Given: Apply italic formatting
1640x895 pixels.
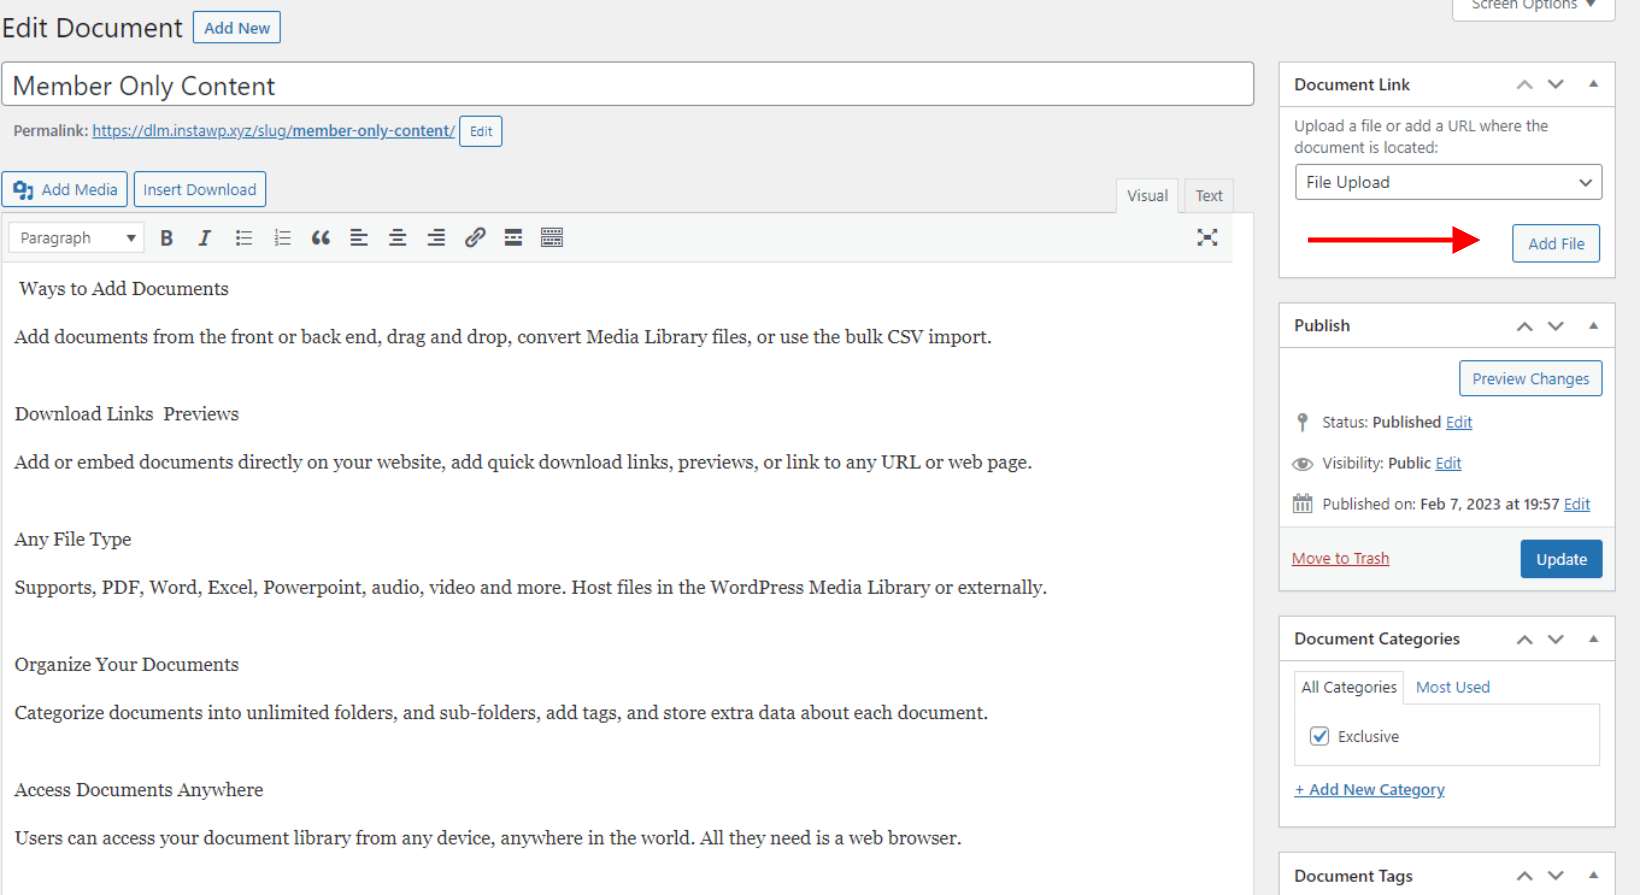Looking at the screenshot, I should click(x=204, y=238).
